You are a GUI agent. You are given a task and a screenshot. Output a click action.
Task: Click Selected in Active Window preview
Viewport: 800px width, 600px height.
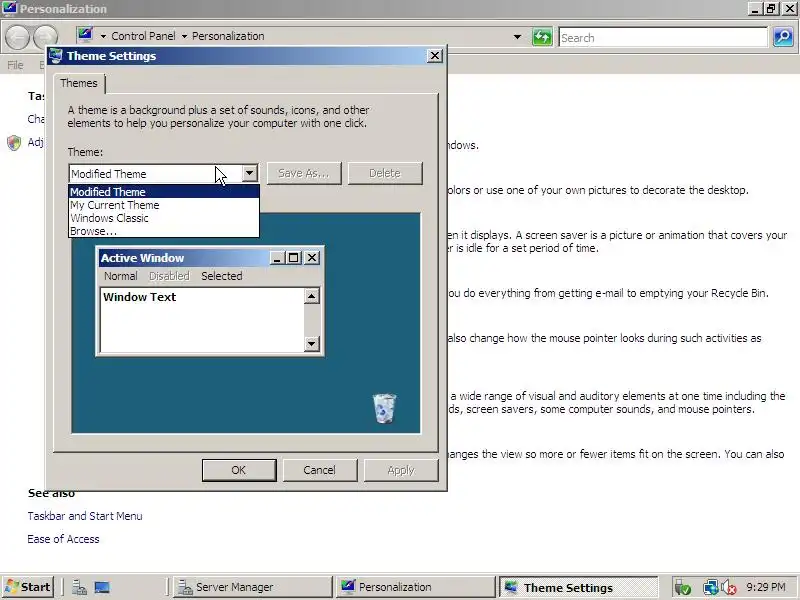pos(221,276)
